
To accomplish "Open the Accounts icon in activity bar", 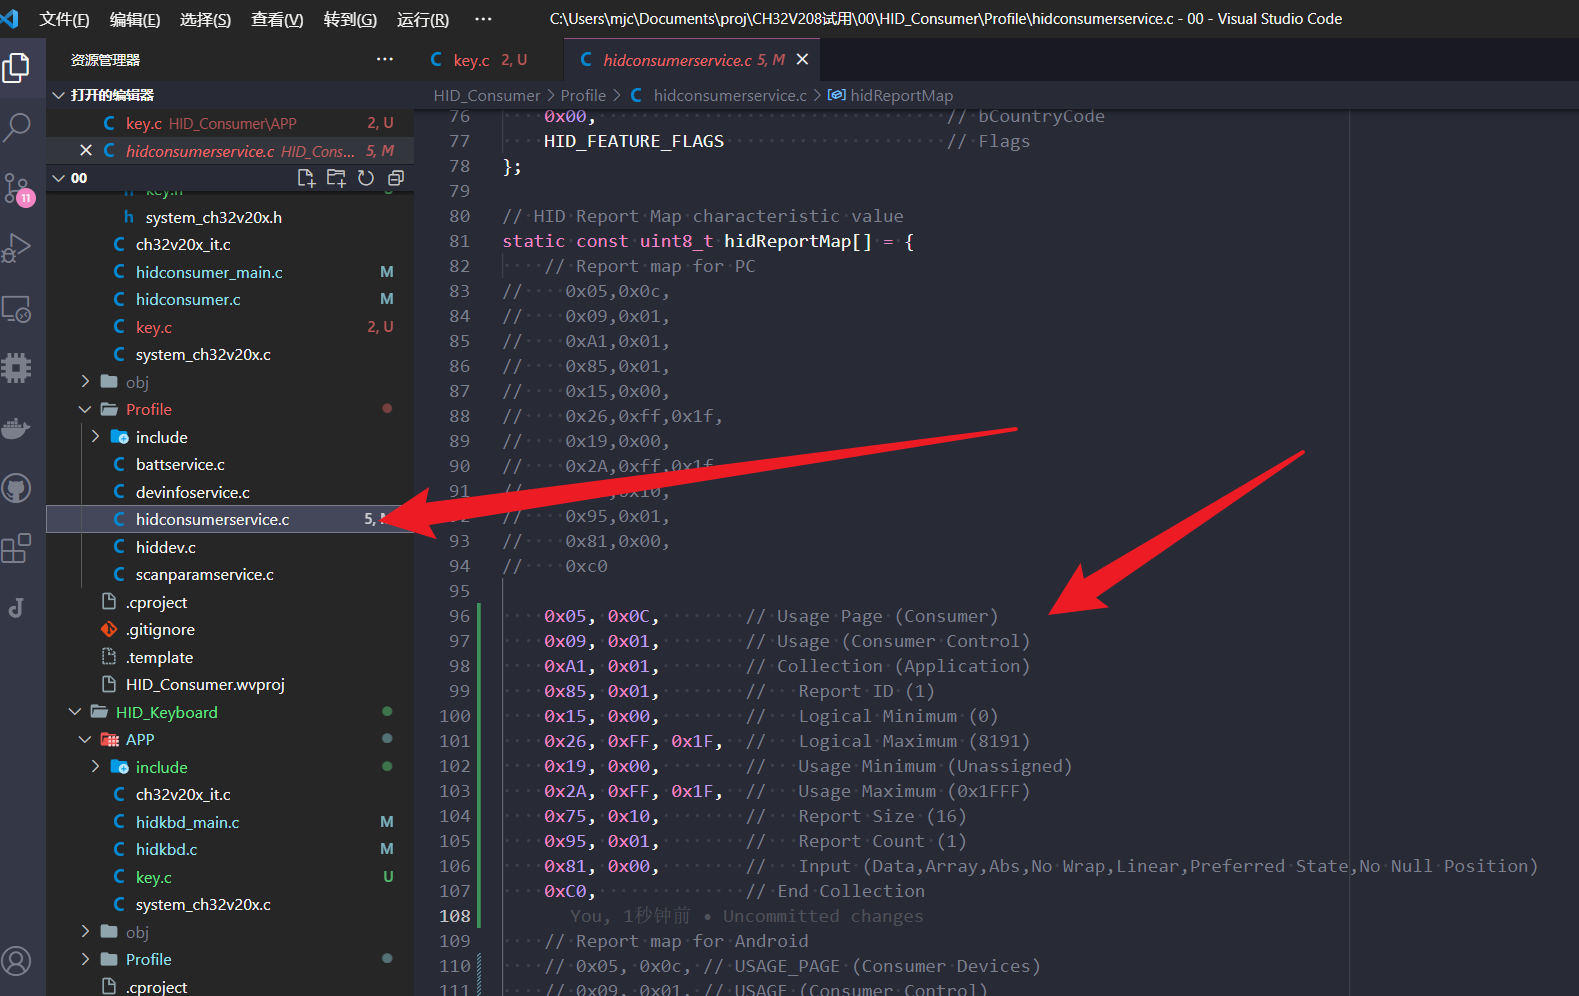I will (17, 961).
